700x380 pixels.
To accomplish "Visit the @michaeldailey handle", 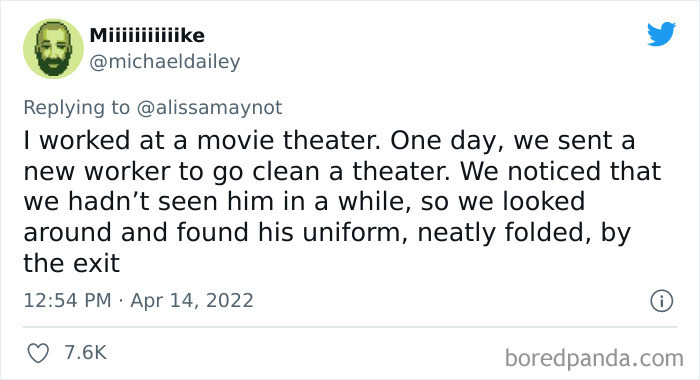I will pos(165,61).
